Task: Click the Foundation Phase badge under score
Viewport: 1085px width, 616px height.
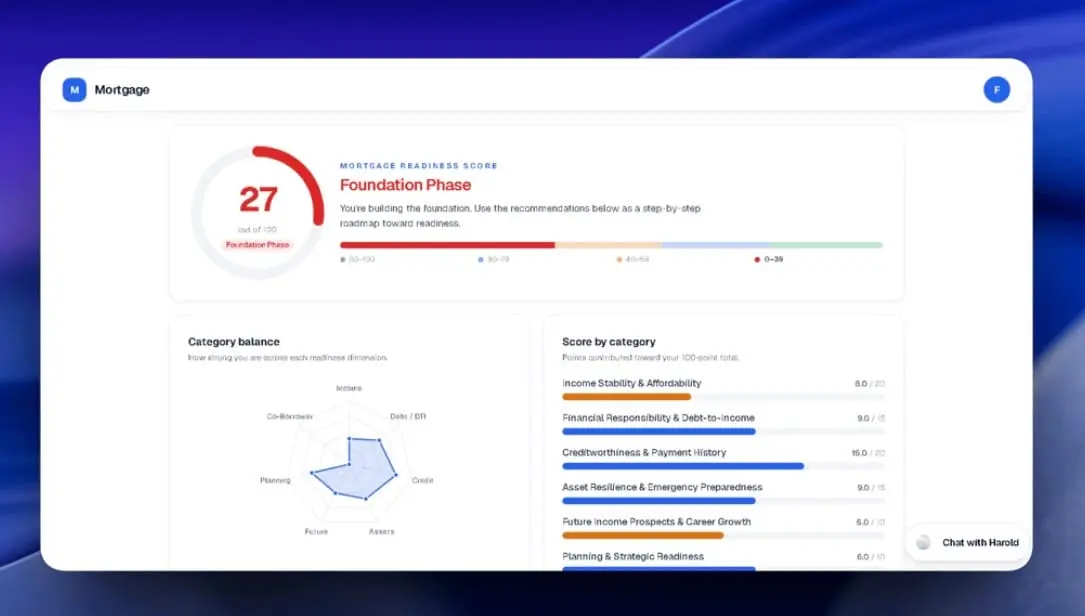Action: 257,245
